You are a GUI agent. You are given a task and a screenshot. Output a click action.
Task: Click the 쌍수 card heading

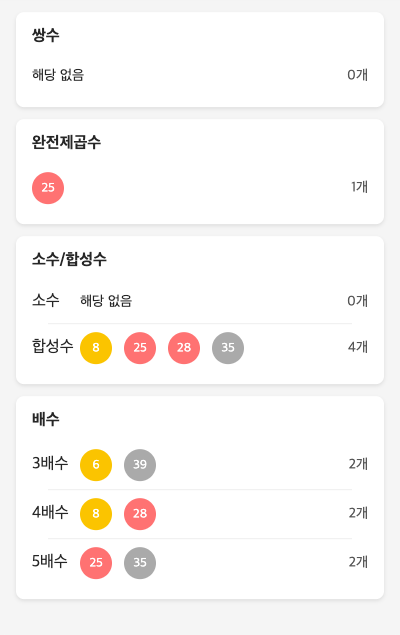pos(46,35)
